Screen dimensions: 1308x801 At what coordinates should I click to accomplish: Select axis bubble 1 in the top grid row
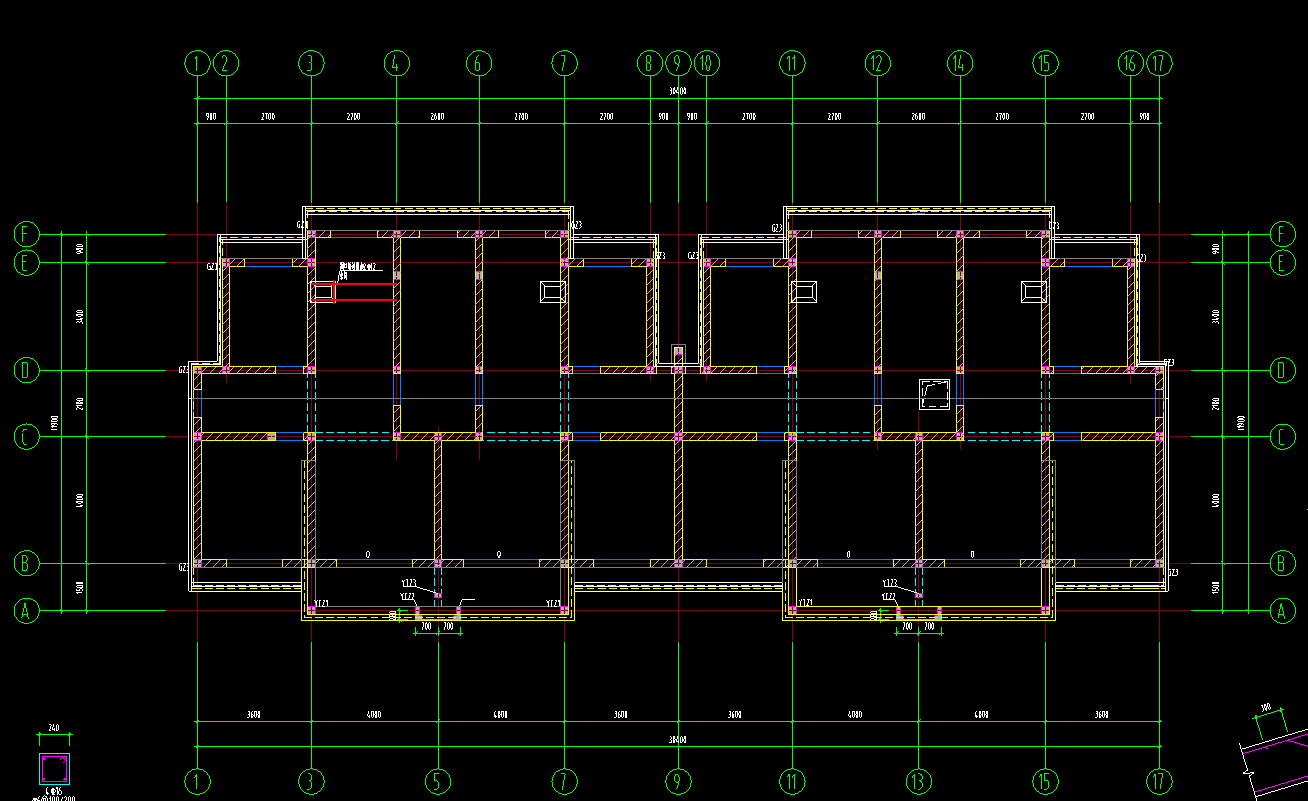pos(197,64)
